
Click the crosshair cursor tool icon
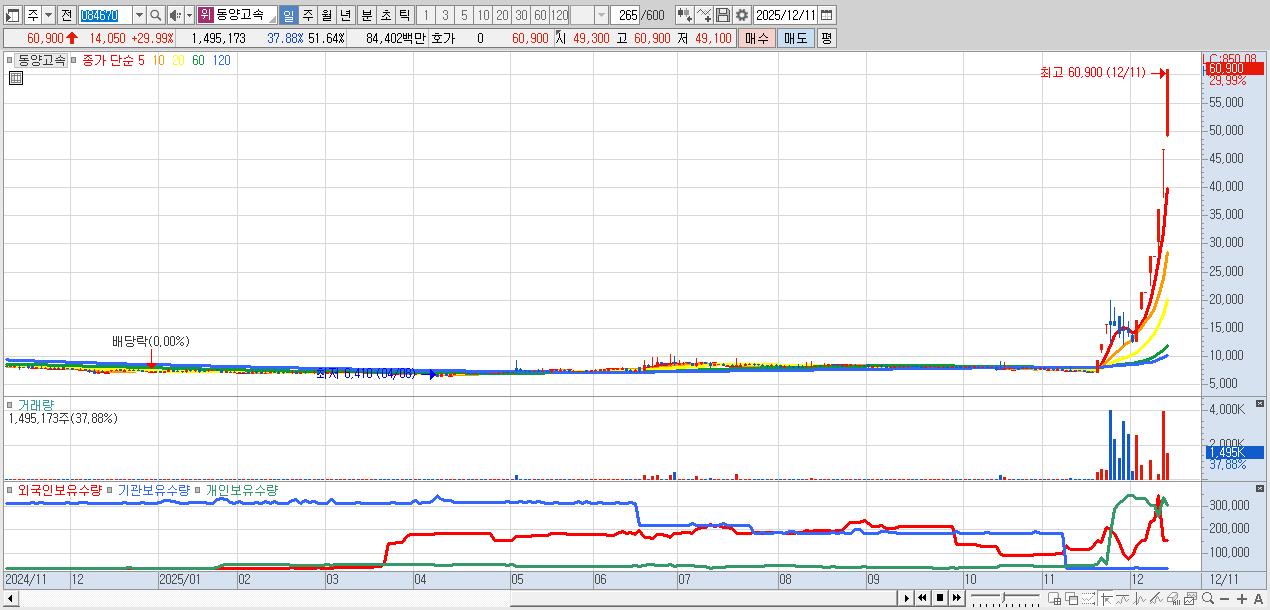[x=1106, y=599]
